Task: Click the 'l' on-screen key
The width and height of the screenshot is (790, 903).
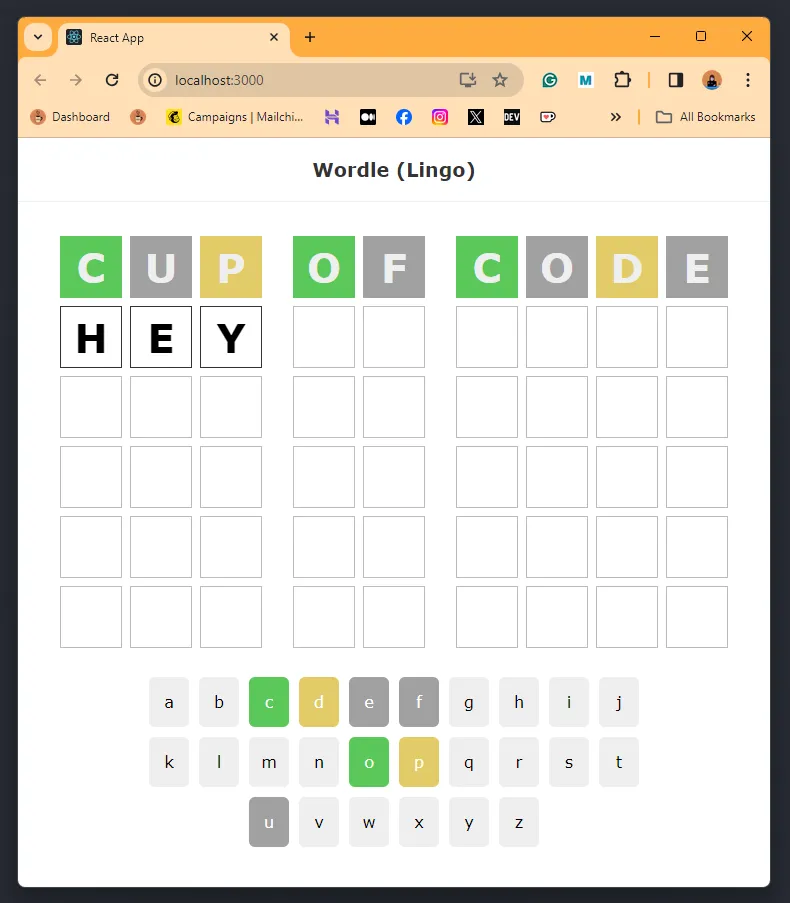Action: [x=219, y=762]
